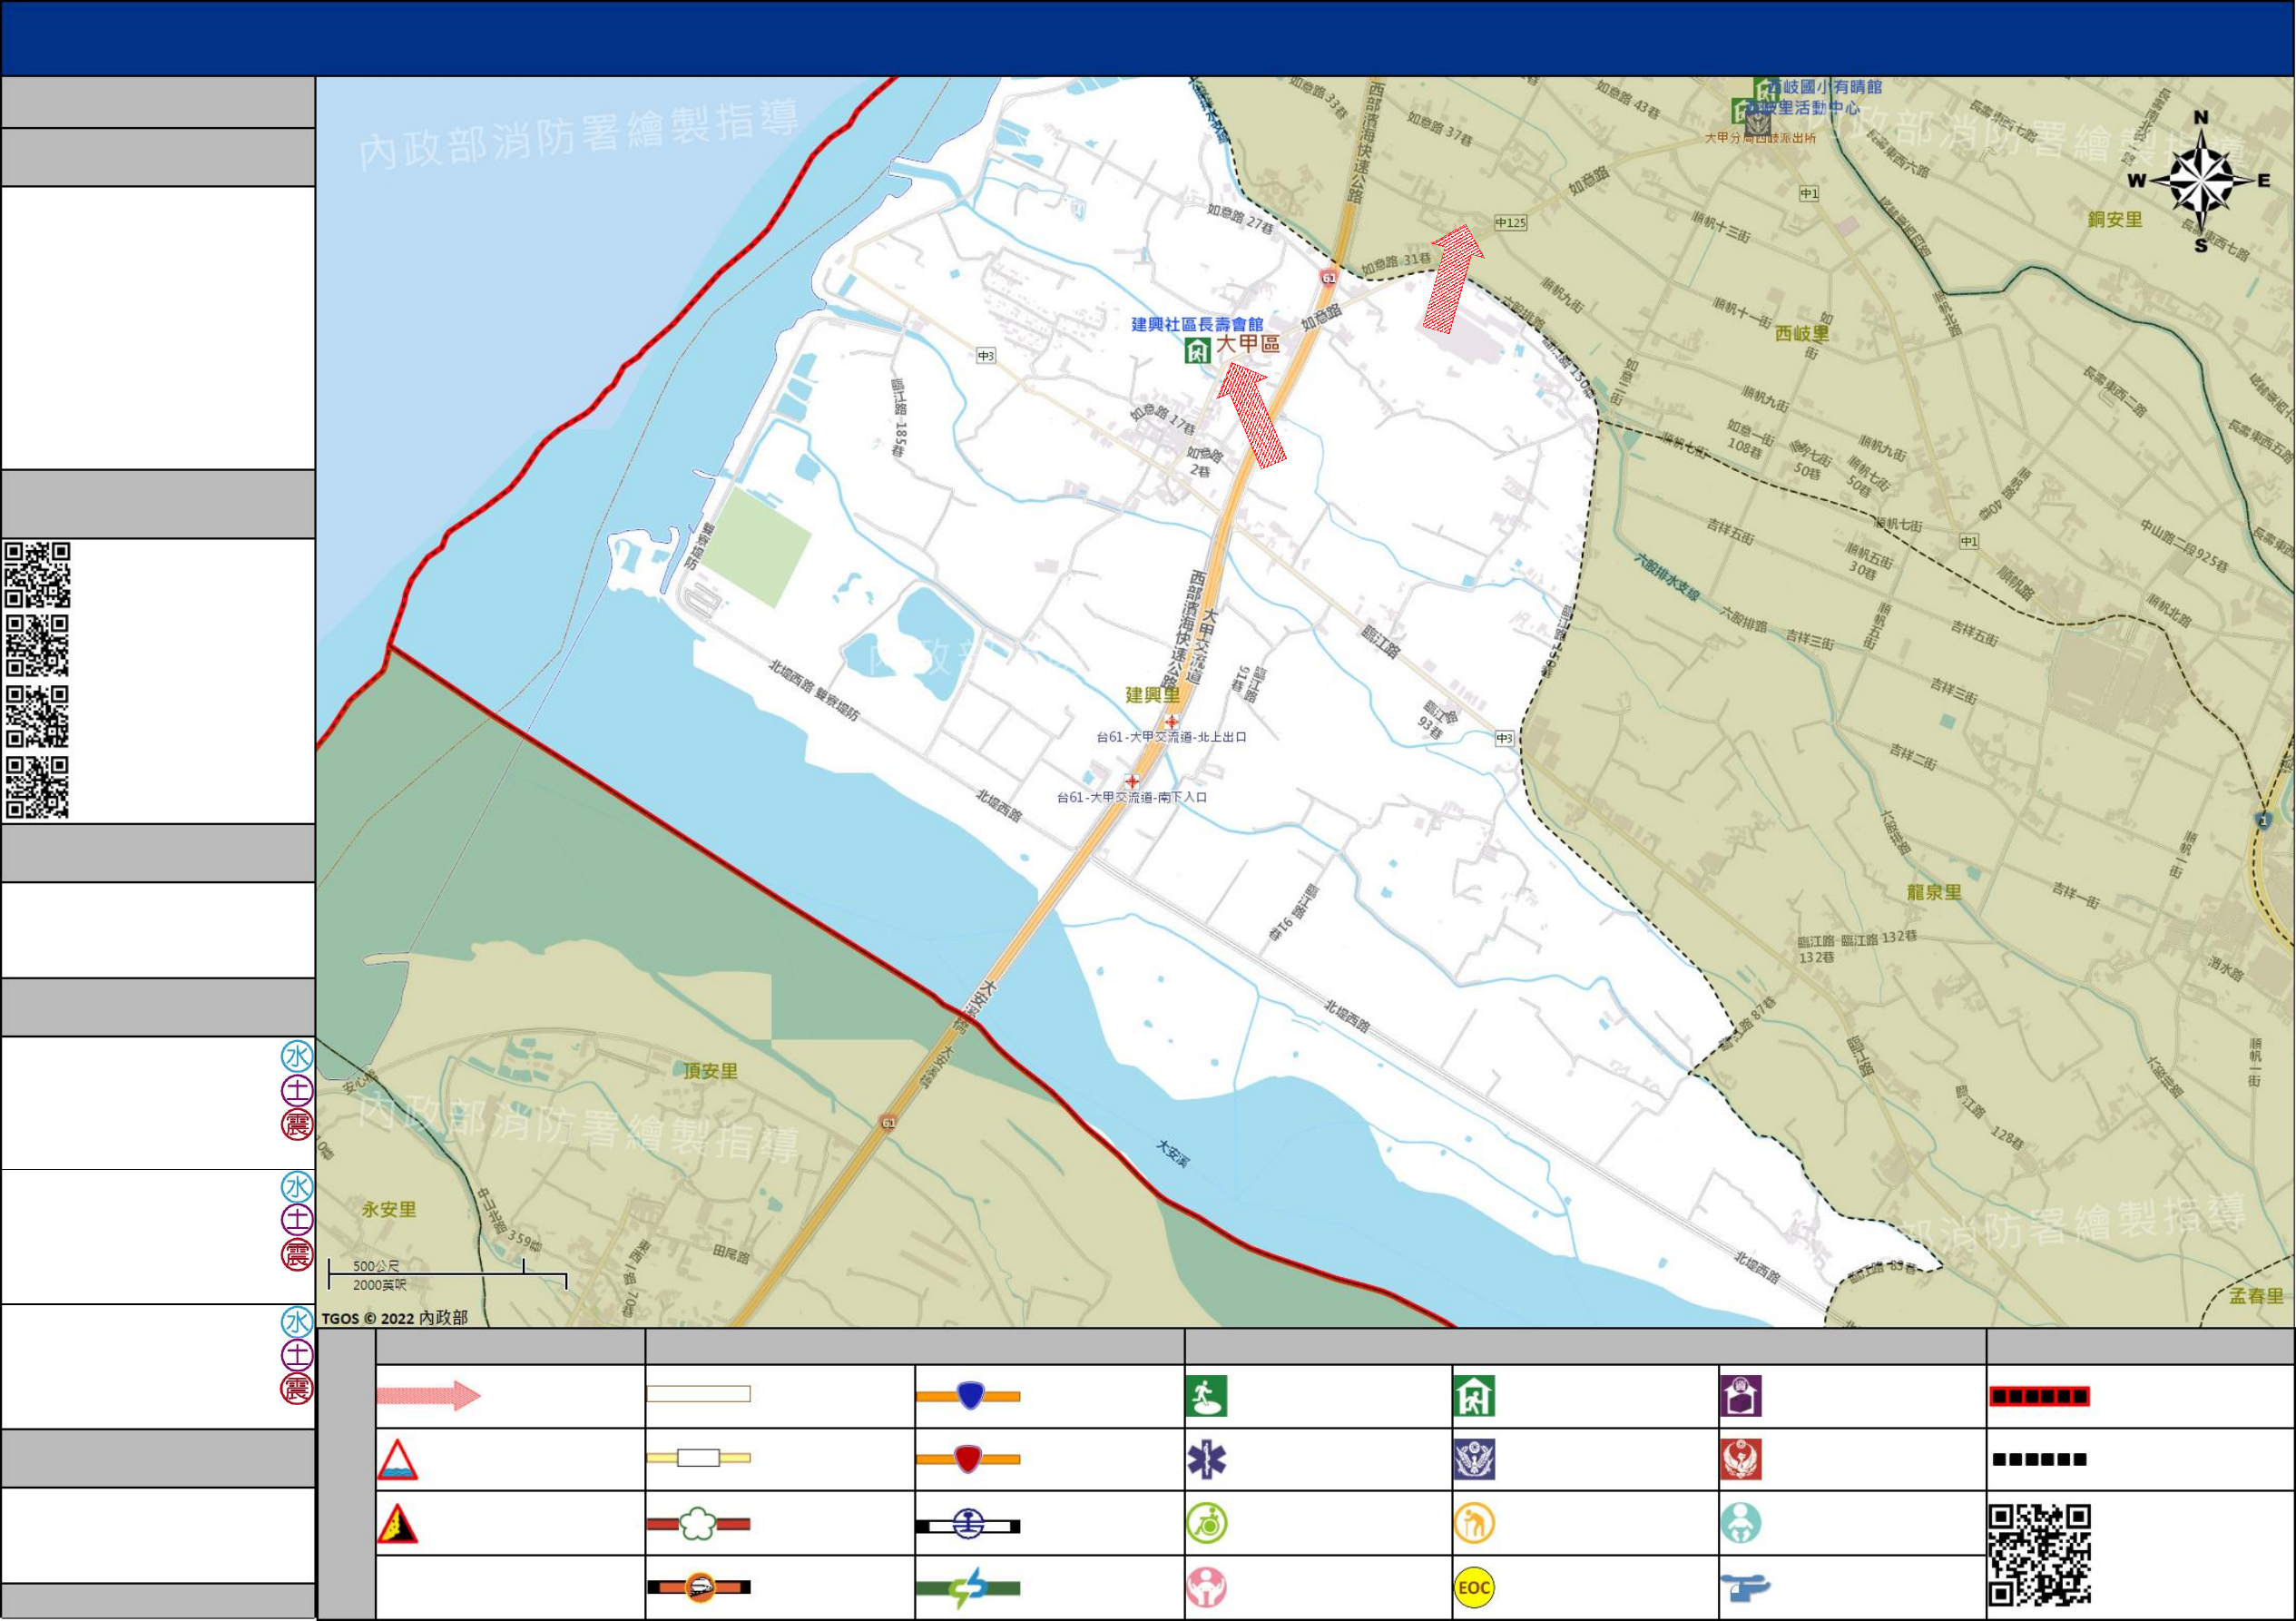Image resolution: width=2296 pixels, height=1621 pixels.
Task: Click the flood hazard triangle legend icon
Action: coord(397,1459)
